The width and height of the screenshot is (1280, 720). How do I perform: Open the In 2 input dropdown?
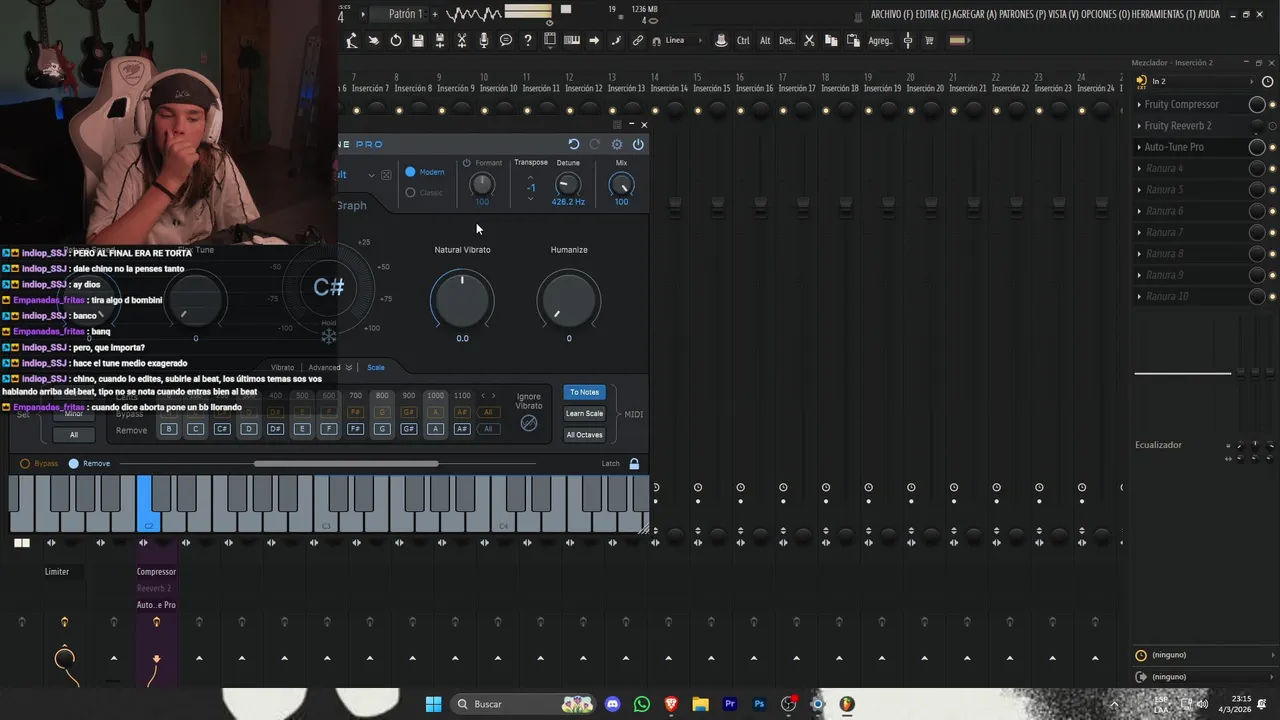coord(1204,82)
